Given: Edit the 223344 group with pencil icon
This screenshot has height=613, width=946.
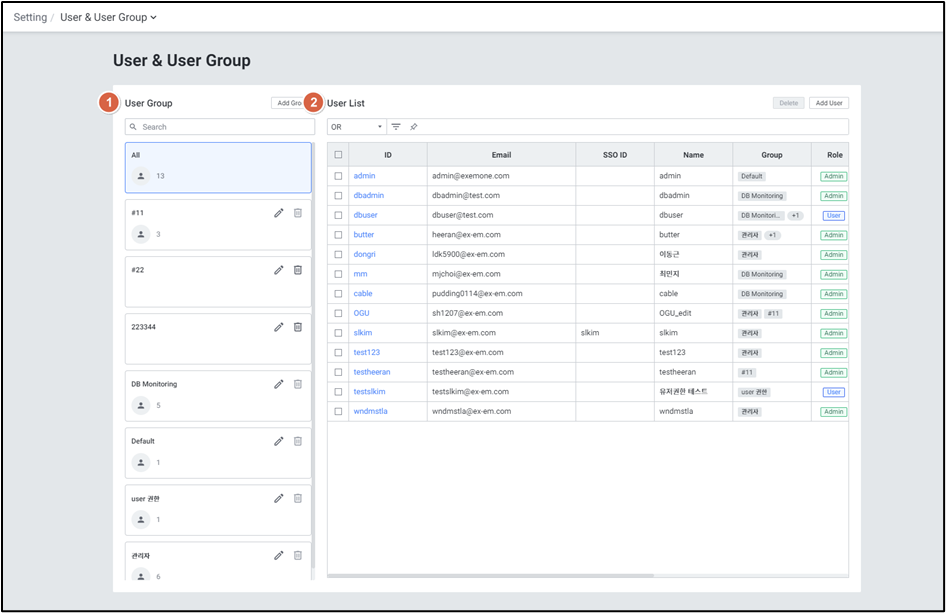Looking at the screenshot, I should click(x=279, y=327).
